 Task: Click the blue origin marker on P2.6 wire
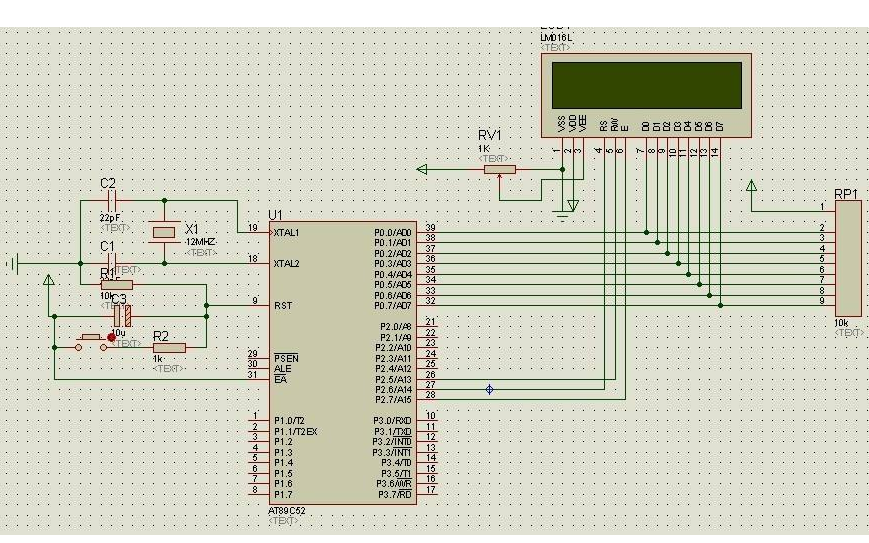coord(489,390)
